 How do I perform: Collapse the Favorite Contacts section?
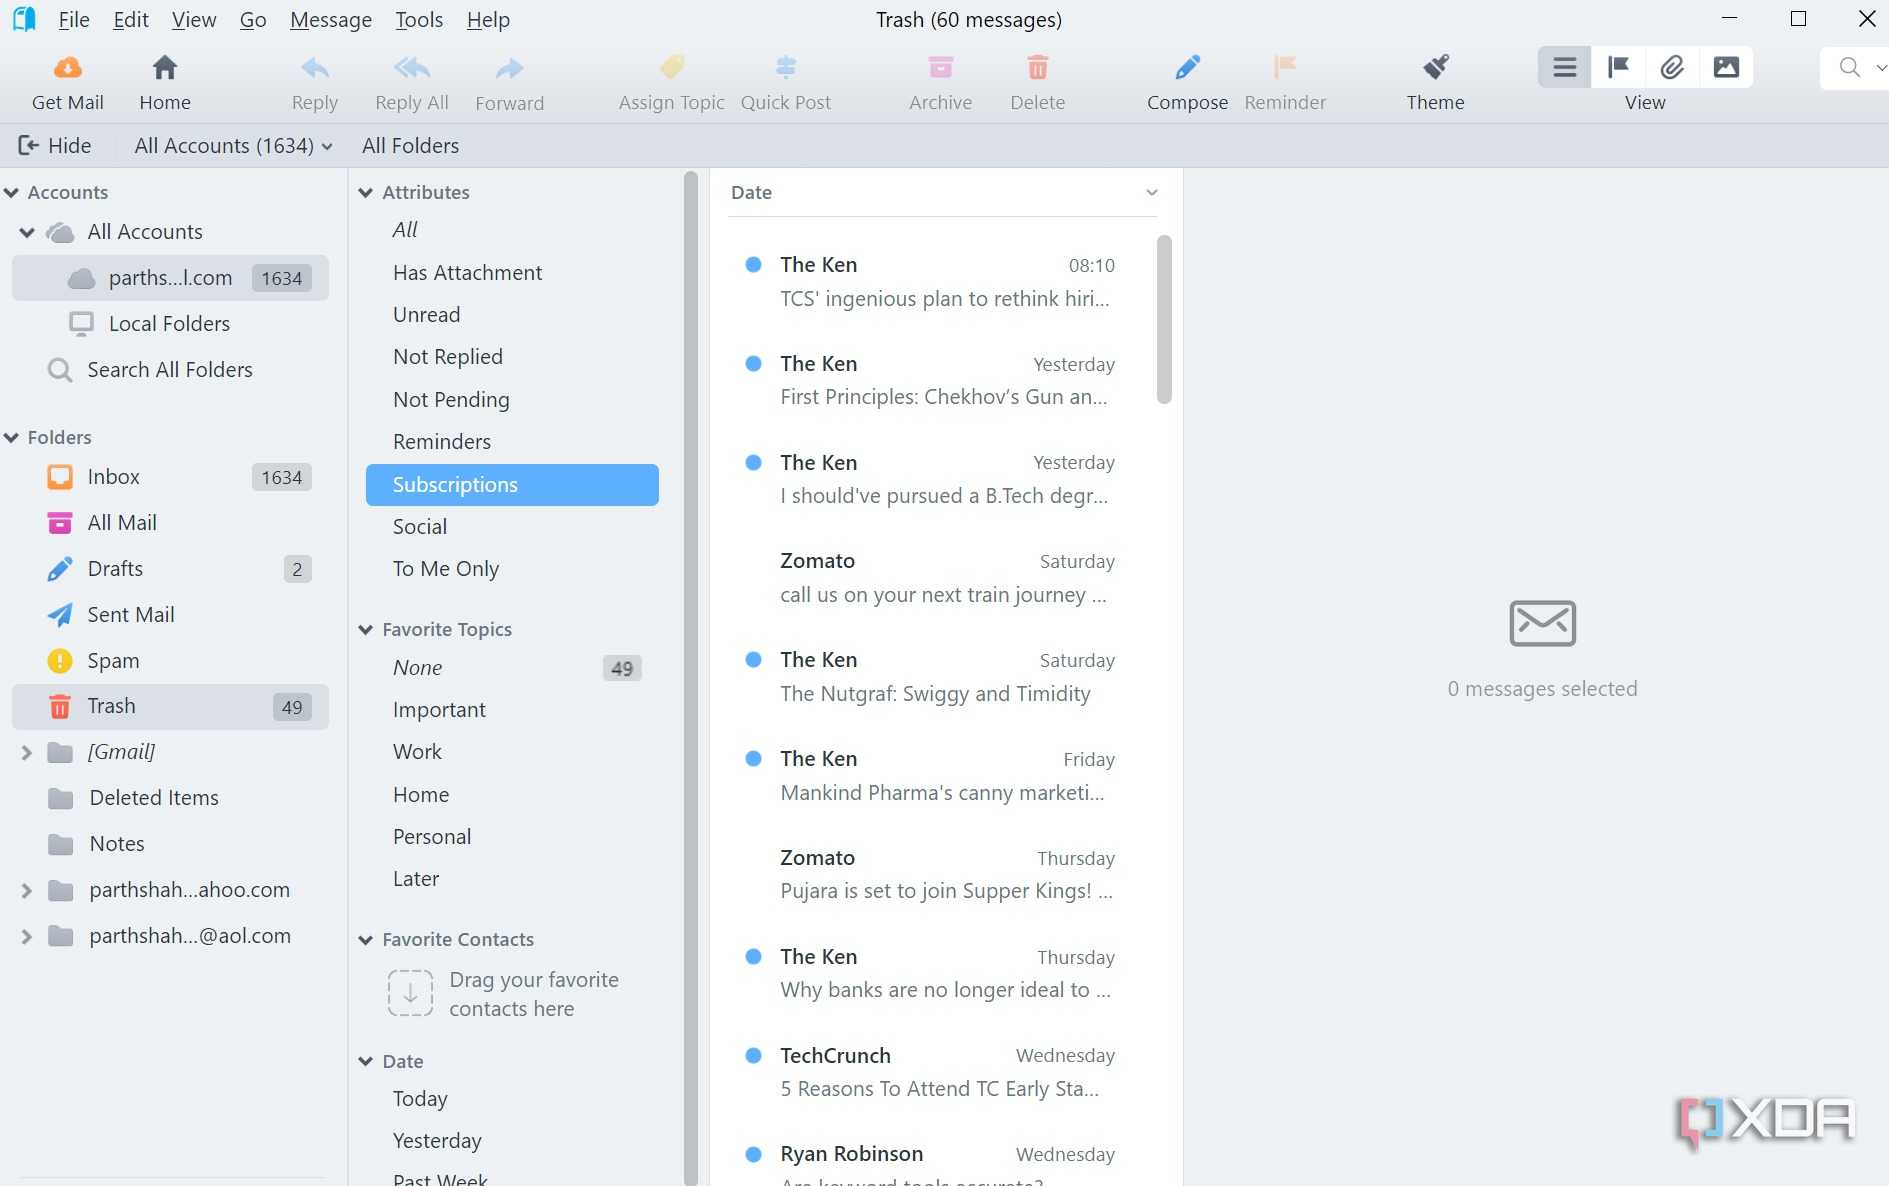(366, 939)
